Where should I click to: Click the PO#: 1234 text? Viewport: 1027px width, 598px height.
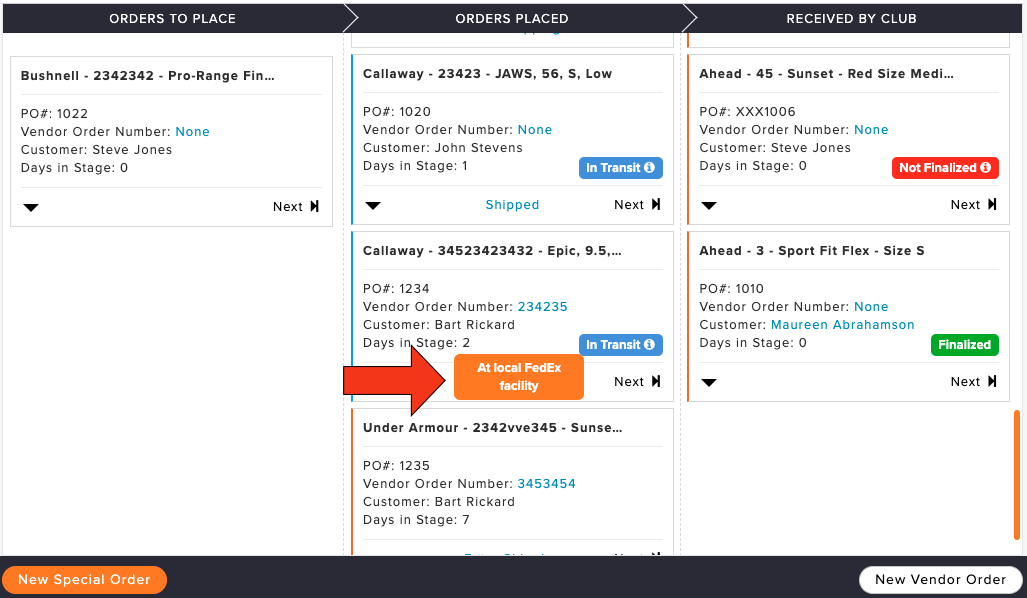pyautogui.click(x=396, y=288)
